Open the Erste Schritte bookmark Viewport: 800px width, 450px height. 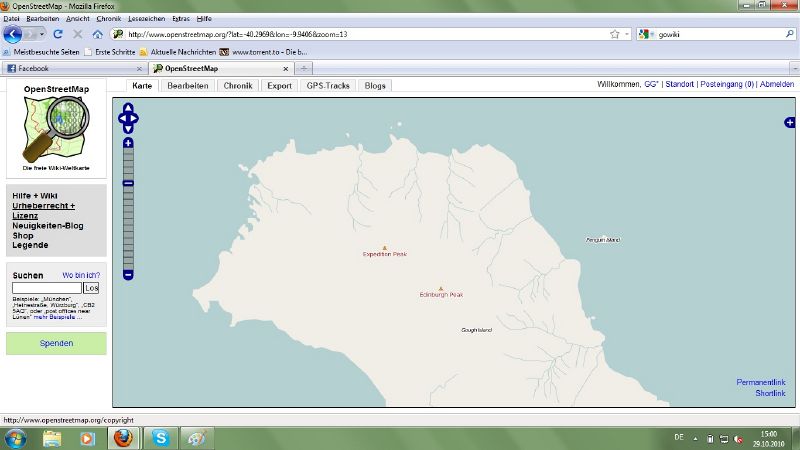point(110,52)
